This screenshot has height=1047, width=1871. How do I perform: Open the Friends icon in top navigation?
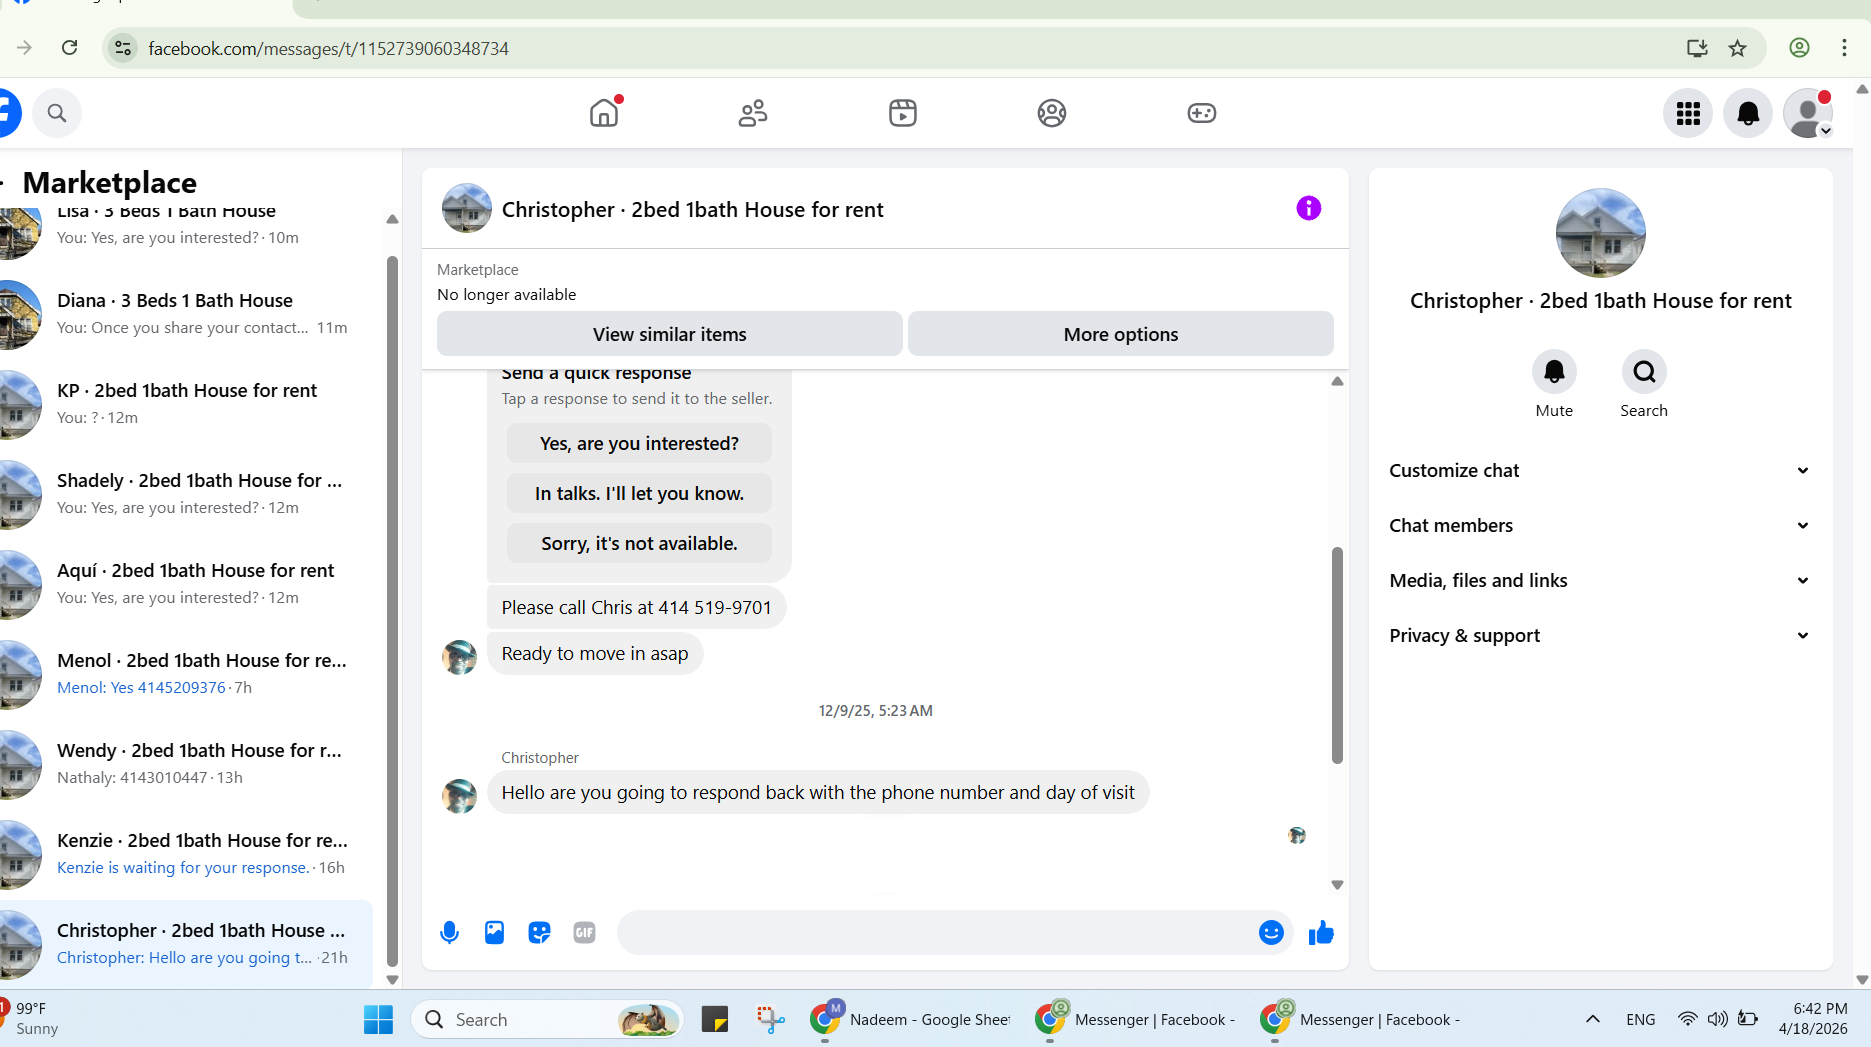(753, 113)
